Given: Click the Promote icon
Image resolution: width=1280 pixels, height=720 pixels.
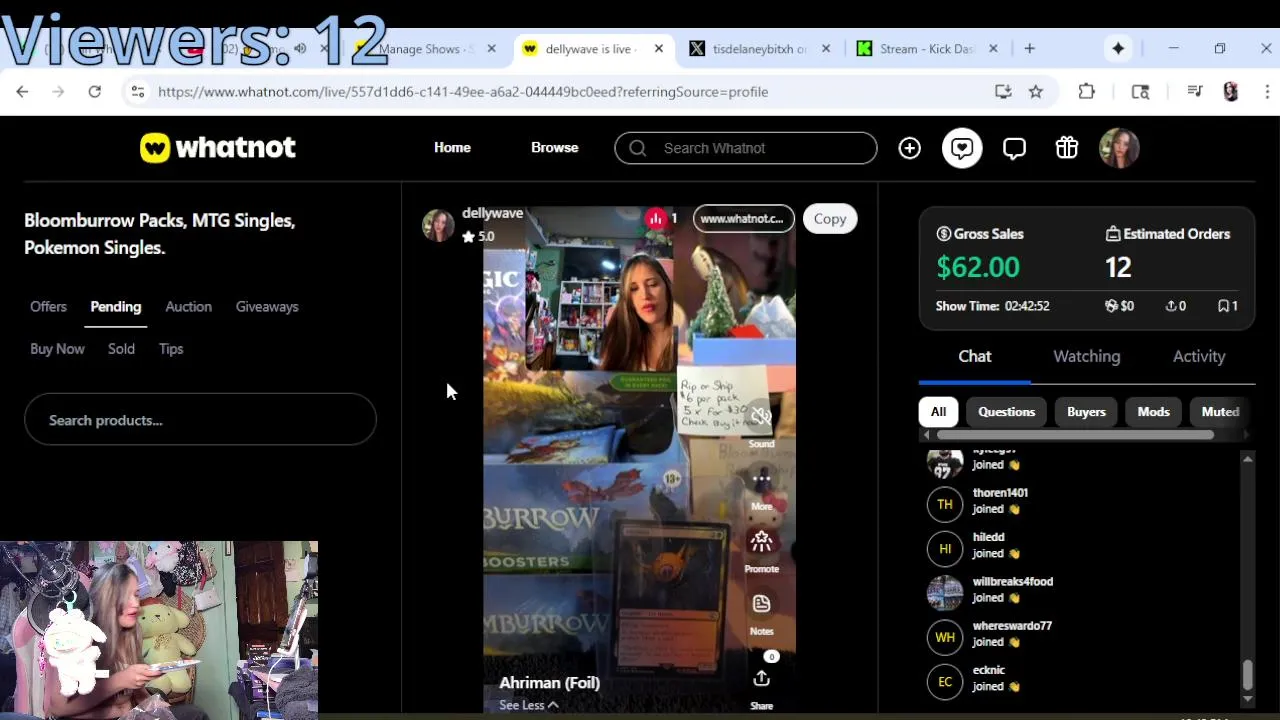Looking at the screenshot, I should [x=761, y=542].
